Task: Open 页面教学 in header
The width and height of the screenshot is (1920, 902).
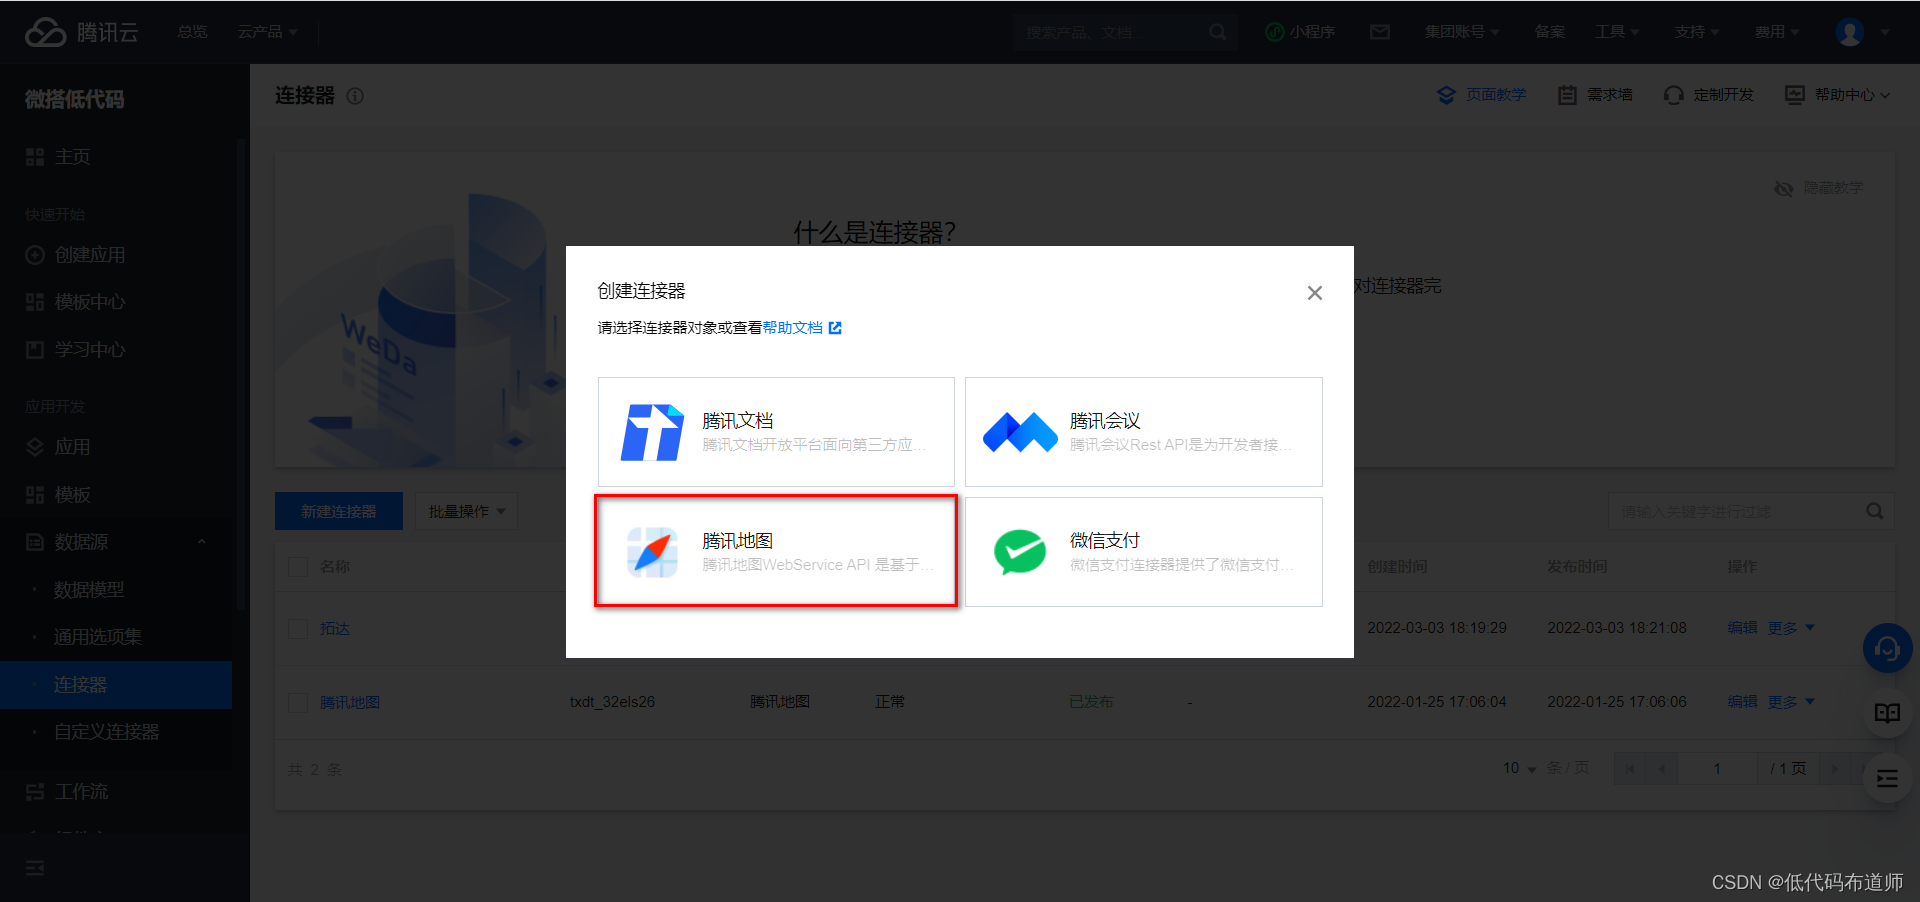Action: tap(1481, 95)
